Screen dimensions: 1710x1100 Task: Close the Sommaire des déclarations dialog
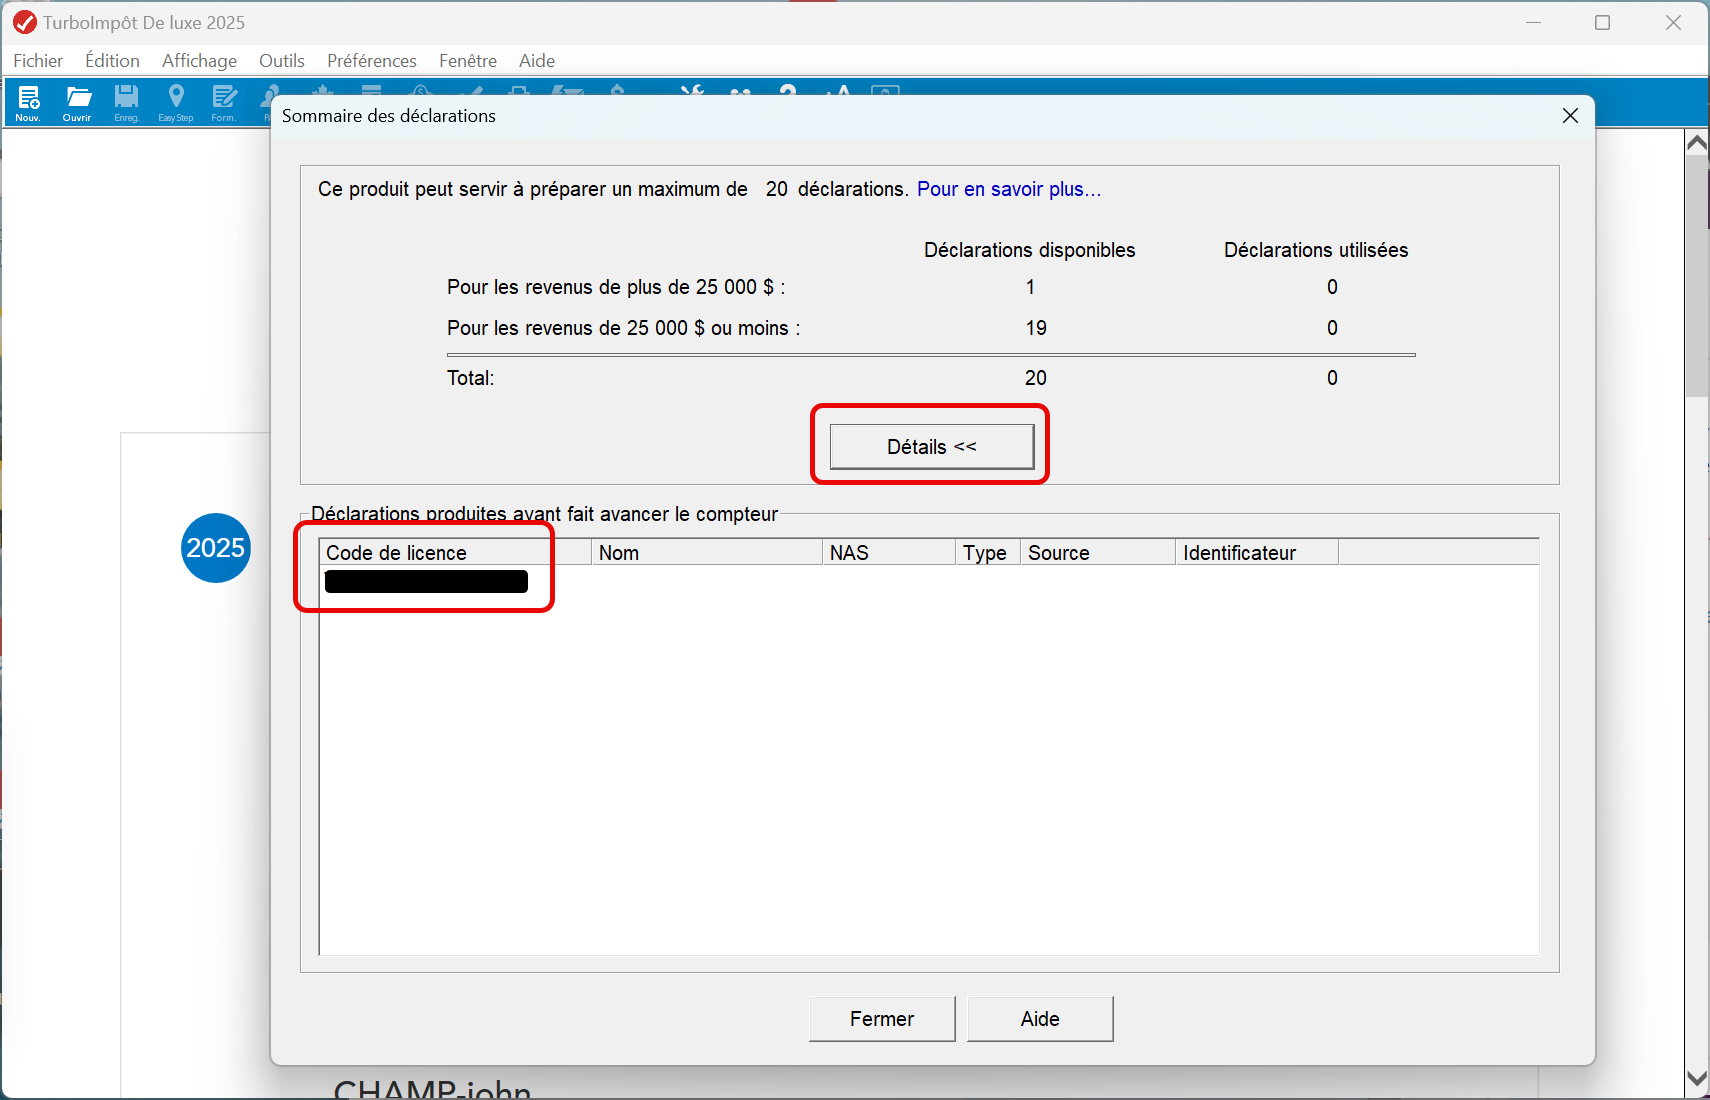click(1570, 116)
